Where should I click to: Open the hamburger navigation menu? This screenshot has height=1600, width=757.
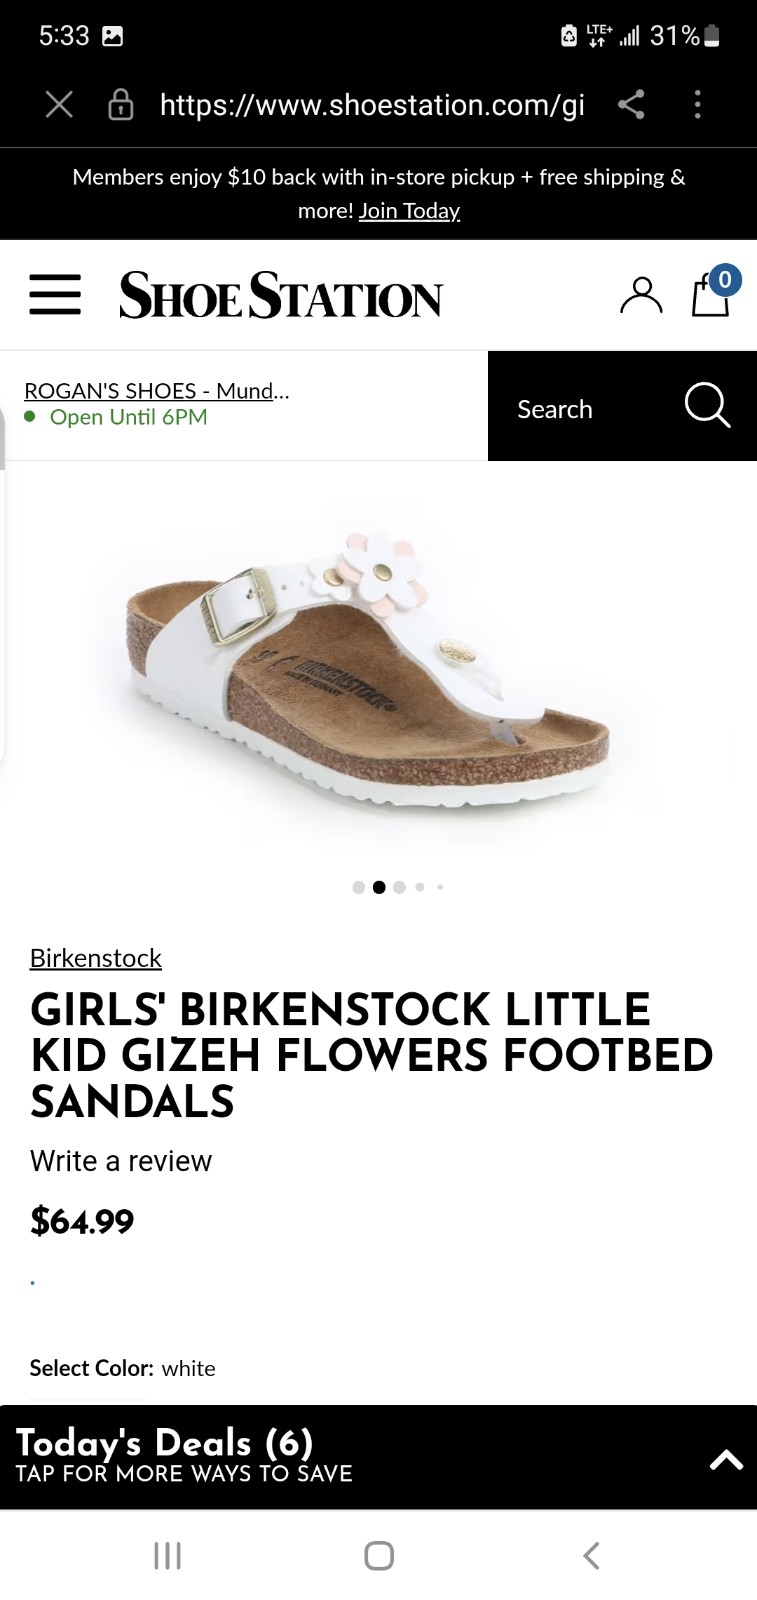coord(55,295)
